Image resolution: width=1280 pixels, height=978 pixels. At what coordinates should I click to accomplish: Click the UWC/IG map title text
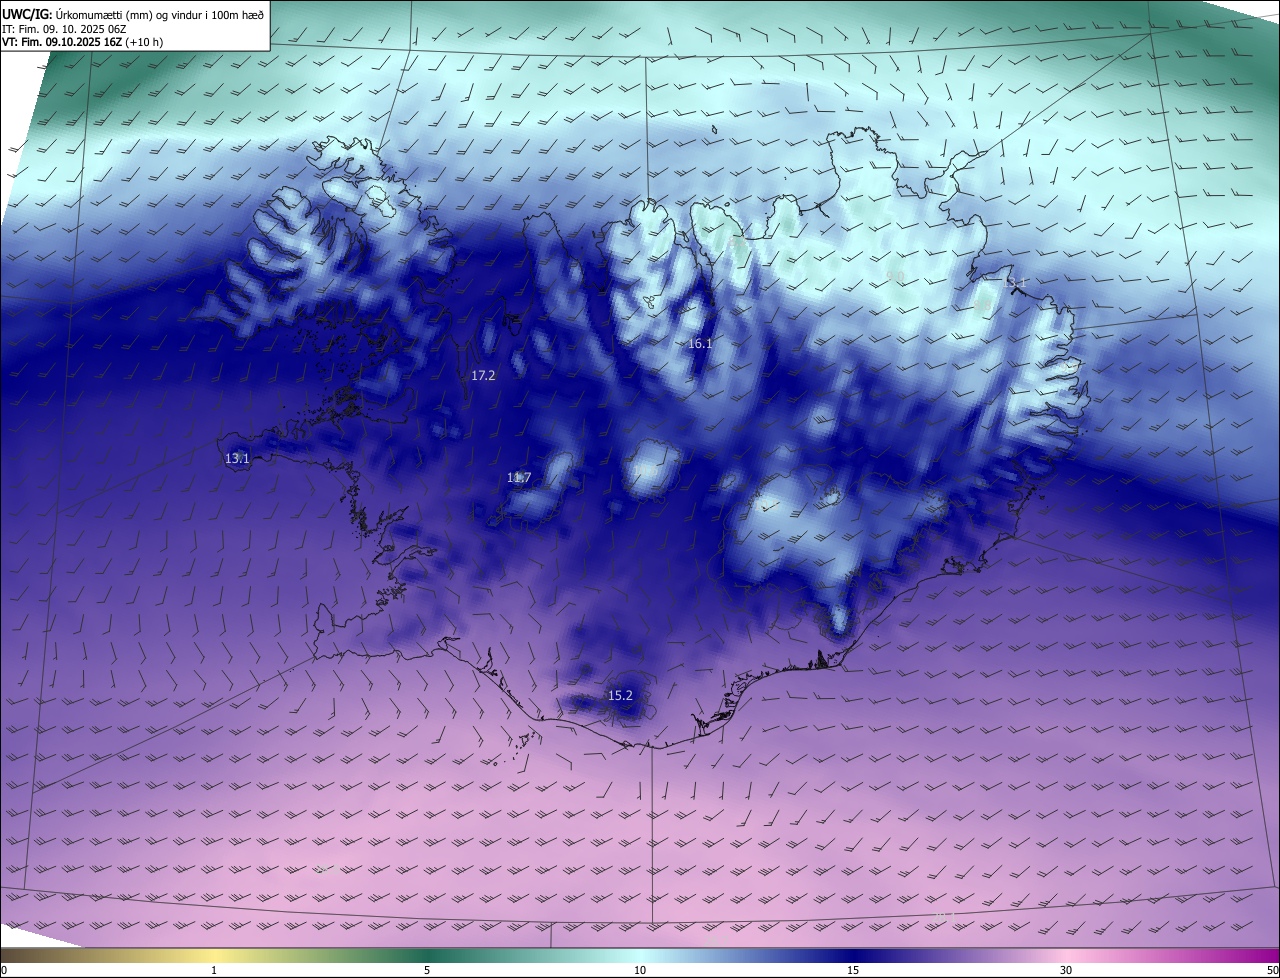pyautogui.click(x=133, y=13)
